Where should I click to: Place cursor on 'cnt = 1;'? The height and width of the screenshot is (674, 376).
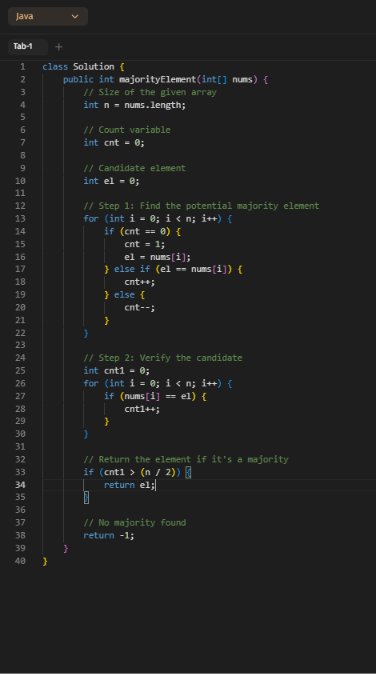click(144, 244)
